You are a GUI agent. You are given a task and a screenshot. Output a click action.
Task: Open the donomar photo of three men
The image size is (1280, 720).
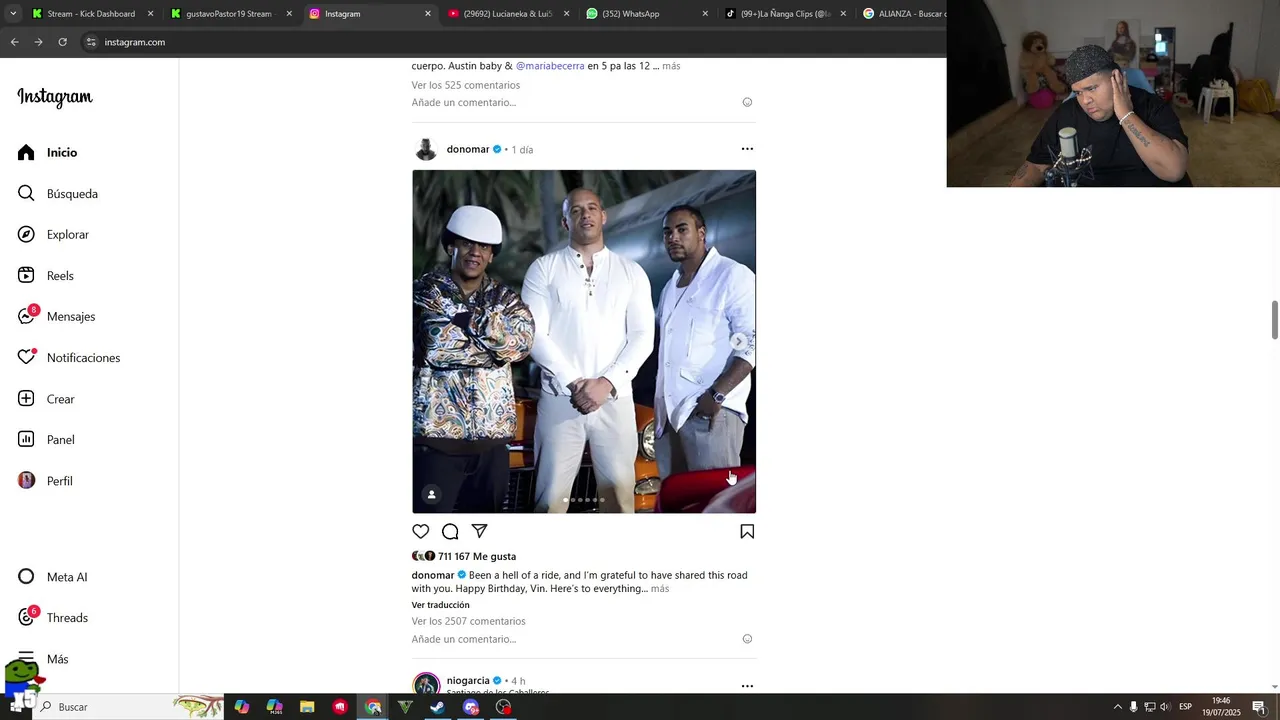[x=584, y=341]
